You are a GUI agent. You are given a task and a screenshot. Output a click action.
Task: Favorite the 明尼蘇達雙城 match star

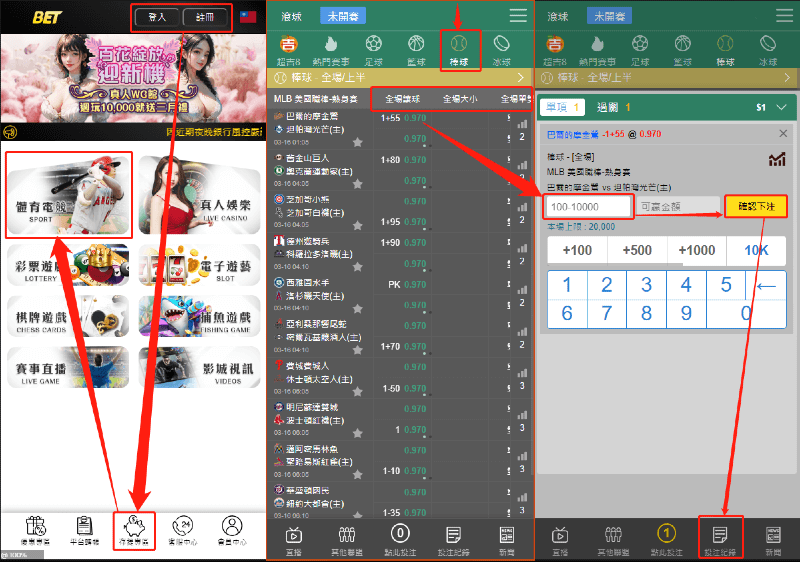358,433
